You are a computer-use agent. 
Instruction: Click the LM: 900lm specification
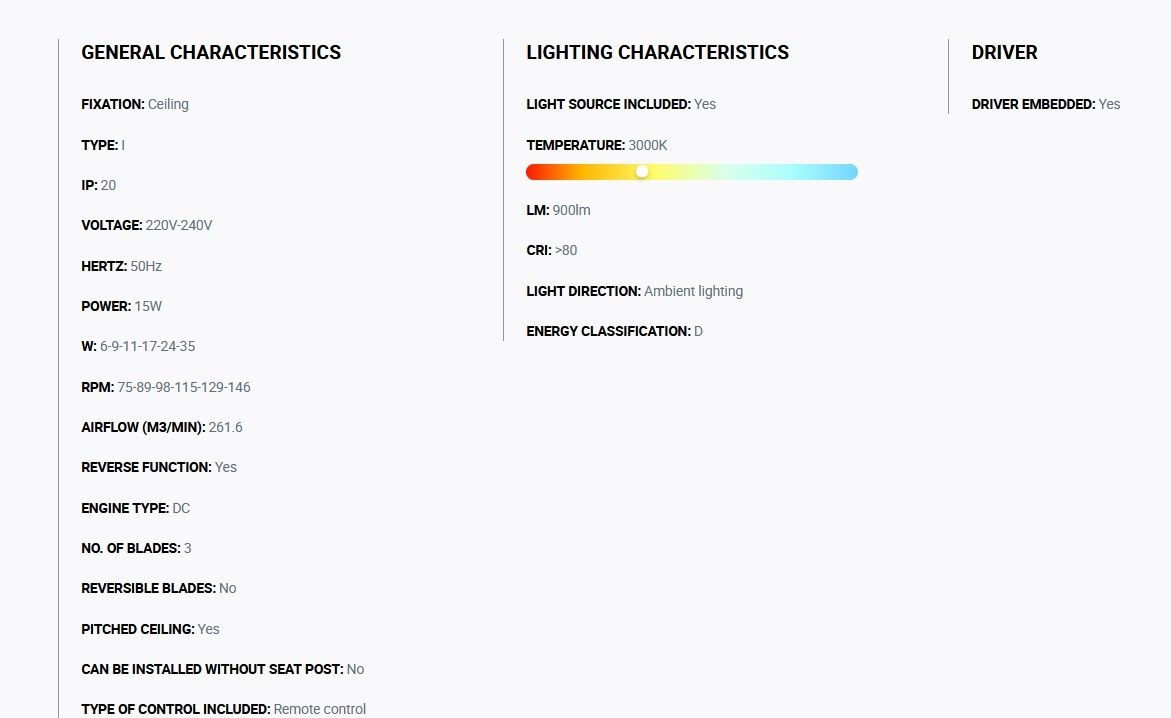(559, 211)
